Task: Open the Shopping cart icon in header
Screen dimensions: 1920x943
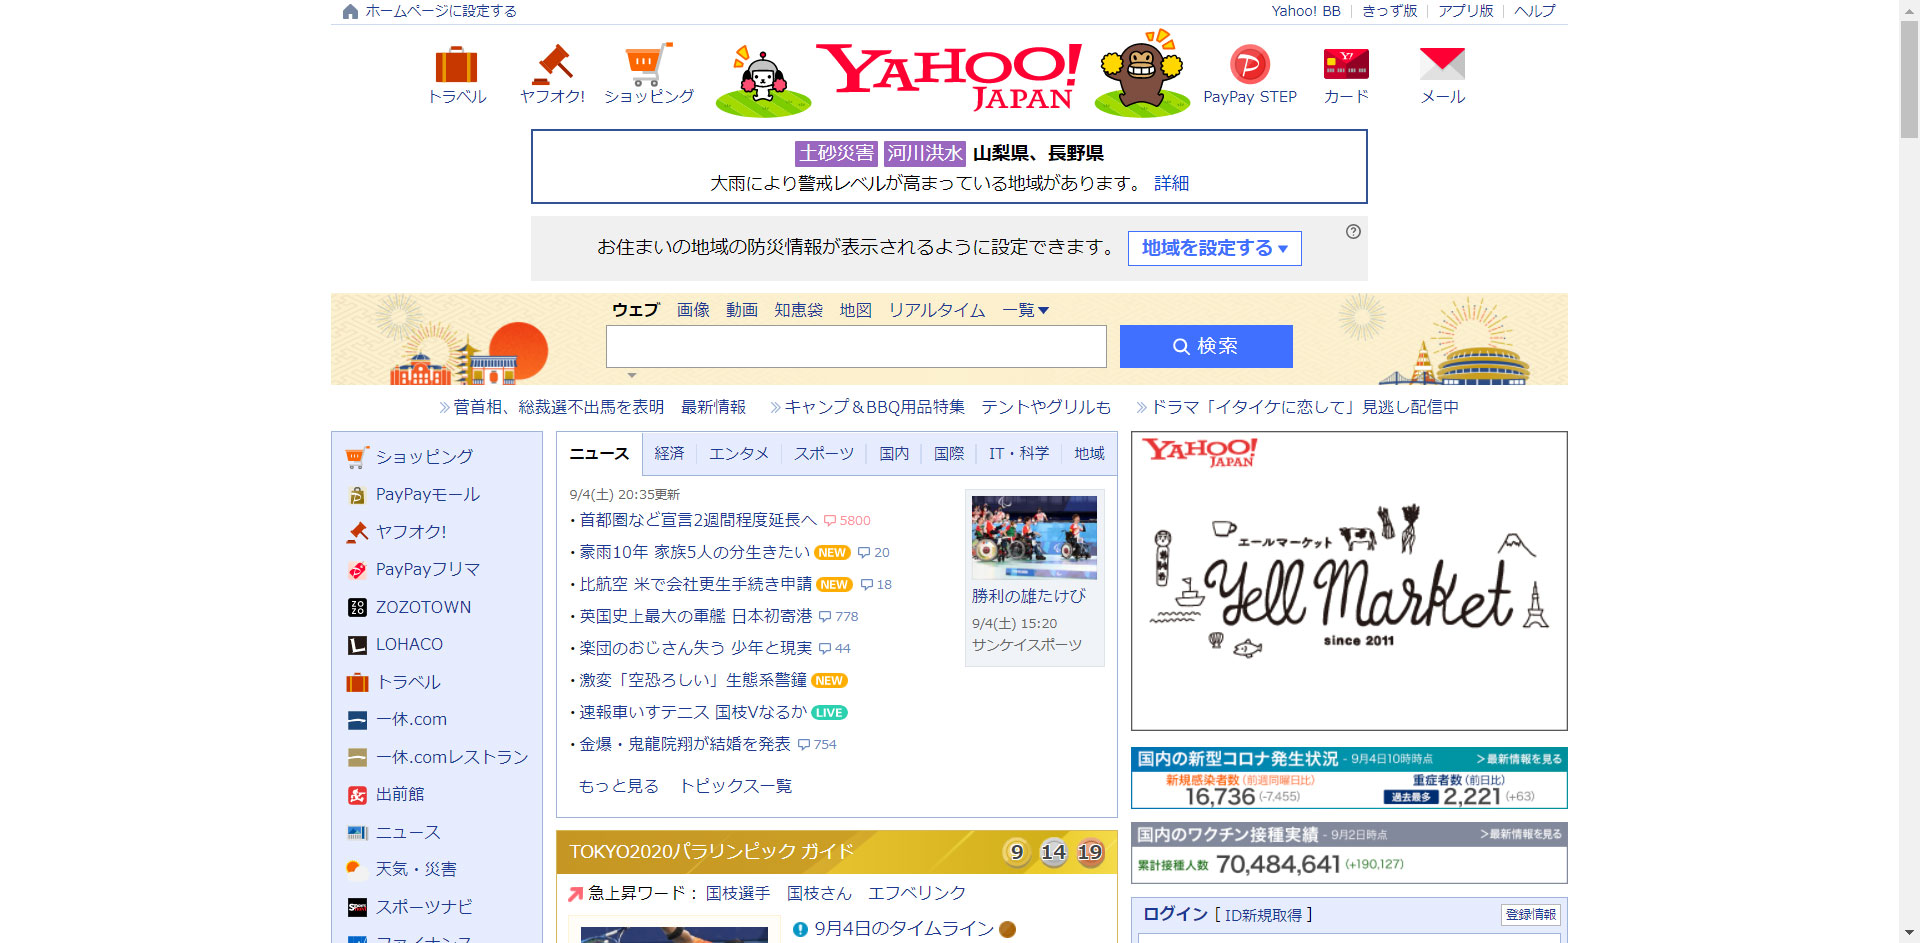Action: (x=648, y=65)
